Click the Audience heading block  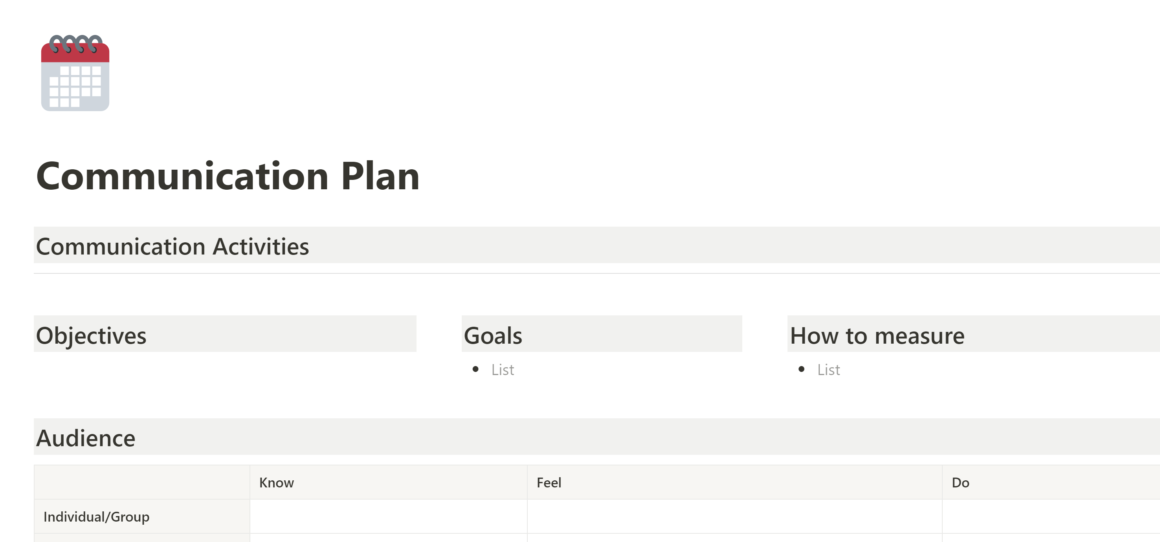597,437
